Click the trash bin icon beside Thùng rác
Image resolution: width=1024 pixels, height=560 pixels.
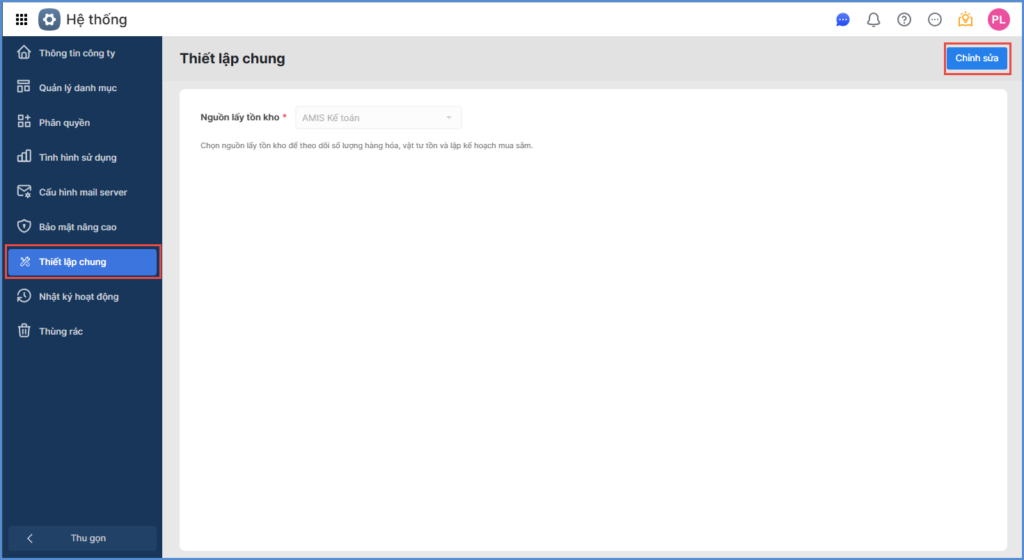click(x=24, y=330)
